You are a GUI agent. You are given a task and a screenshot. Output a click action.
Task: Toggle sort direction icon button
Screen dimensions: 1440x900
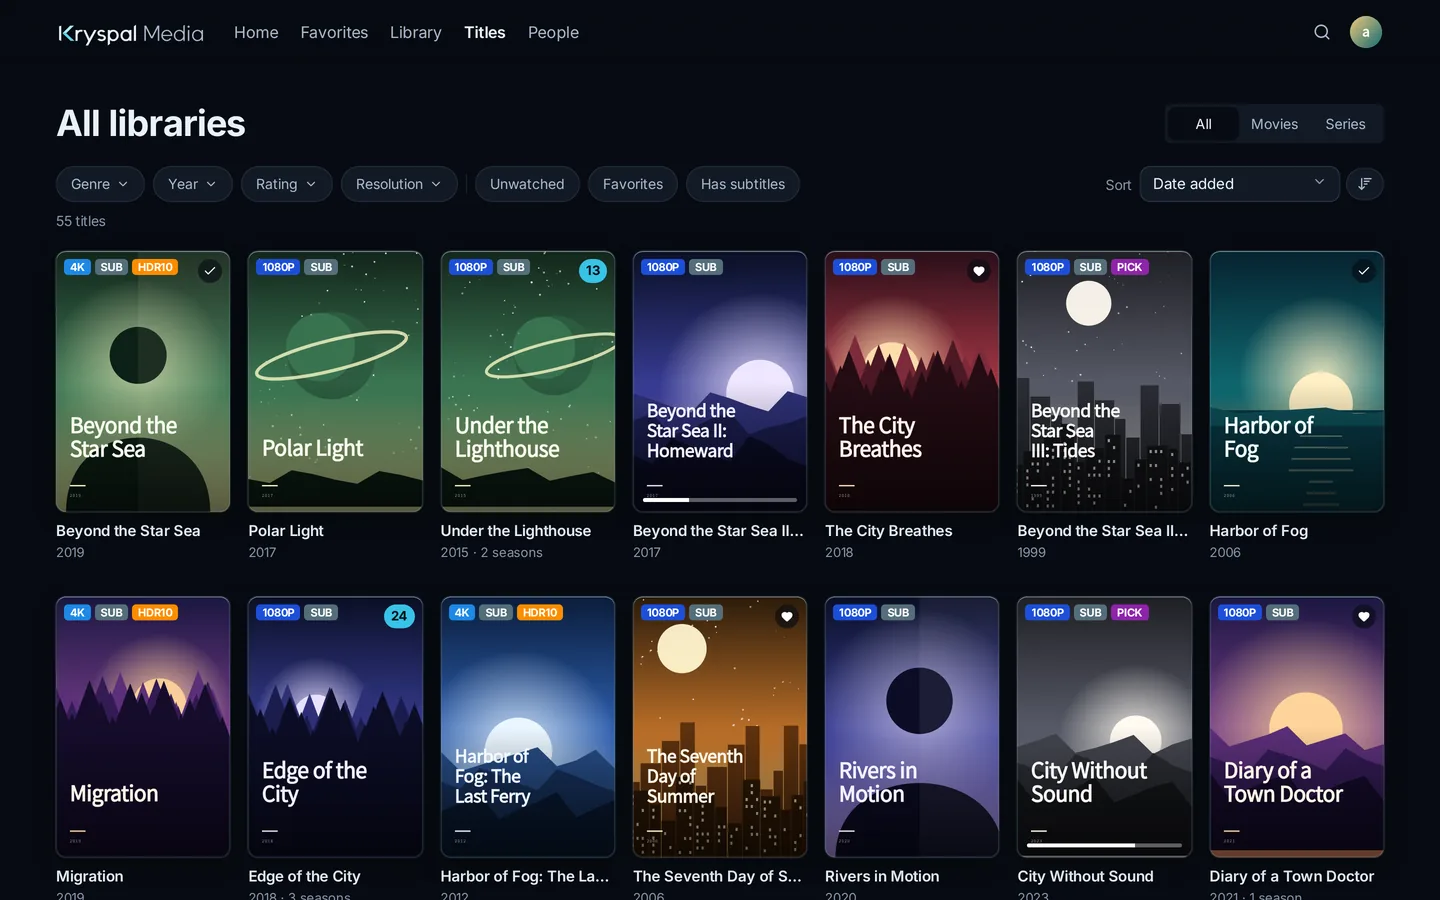click(1365, 184)
